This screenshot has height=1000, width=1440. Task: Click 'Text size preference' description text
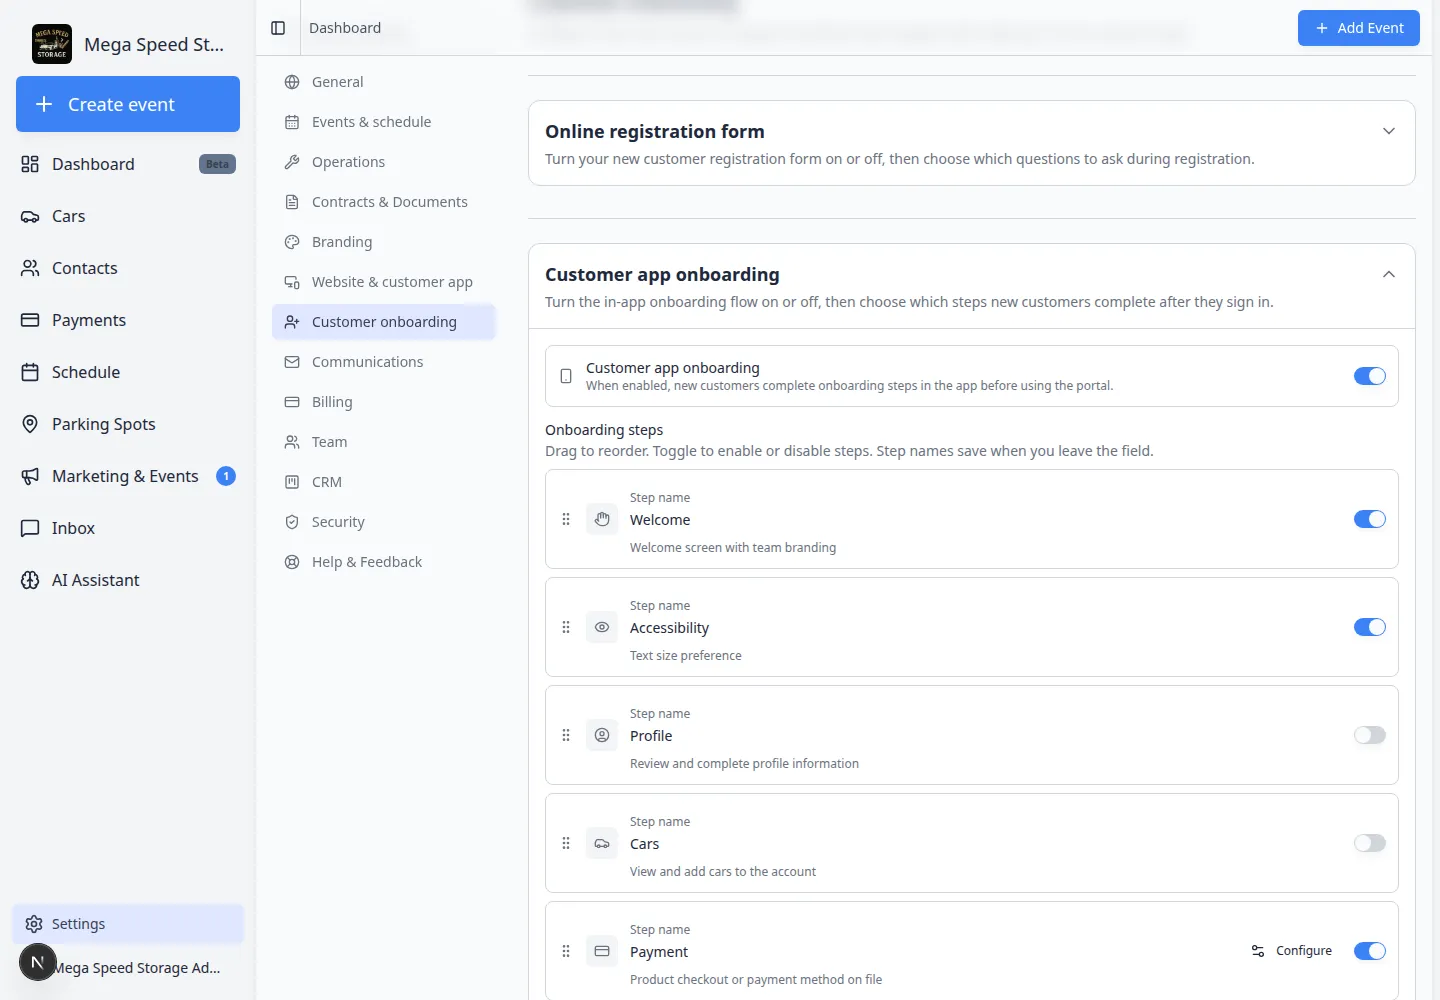click(686, 656)
